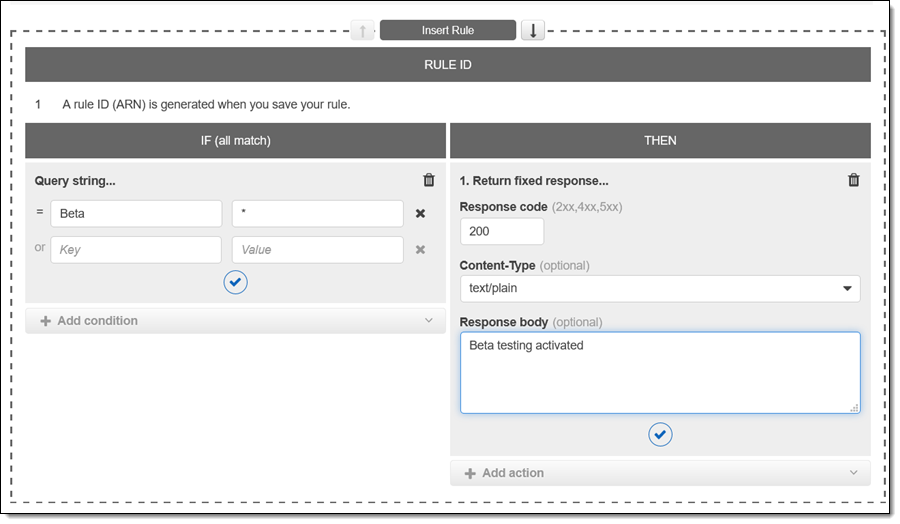Expand the Add action chevron
The height and width of the screenshot is (524, 900).
[853, 473]
